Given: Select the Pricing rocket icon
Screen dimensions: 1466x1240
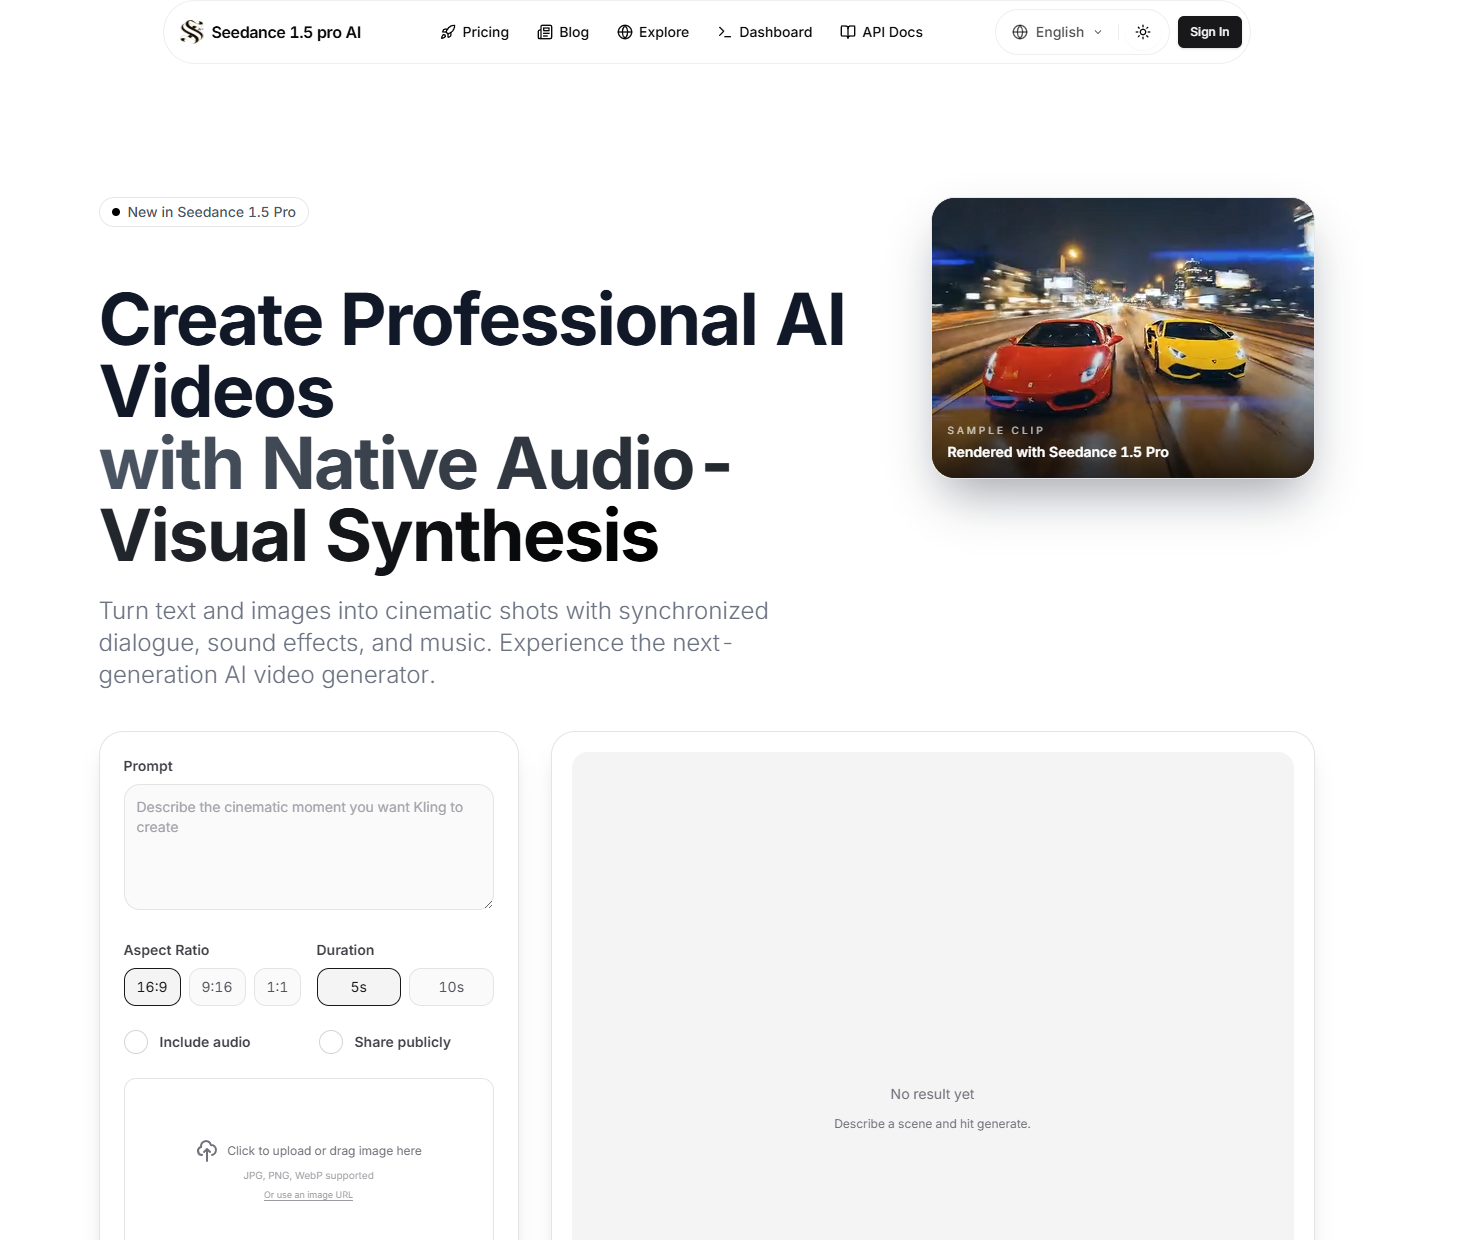Looking at the screenshot, I should coord(448,31).
